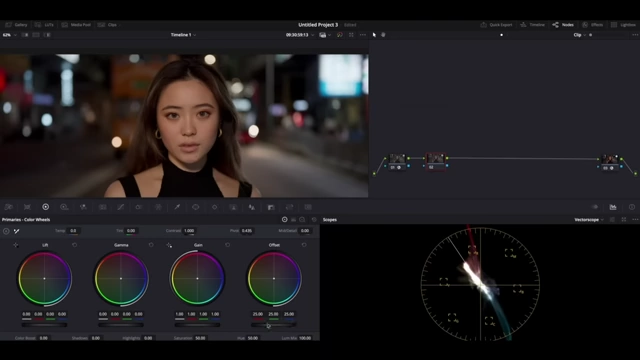The width and height of the screenshot is (640, 360).
Task: Open the Information panel icon
Action: click(632, 207)
